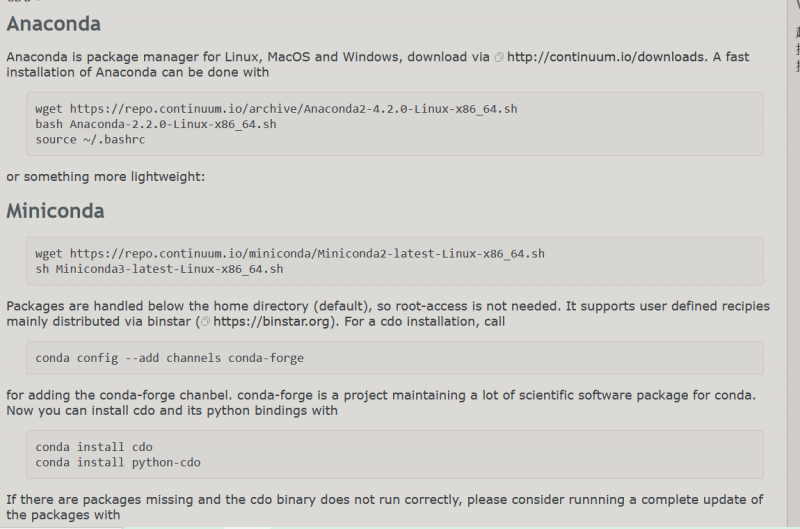The image size is (800, 529).
Task: Click the conda install python-cdo command line
Action: coord(118,462)
